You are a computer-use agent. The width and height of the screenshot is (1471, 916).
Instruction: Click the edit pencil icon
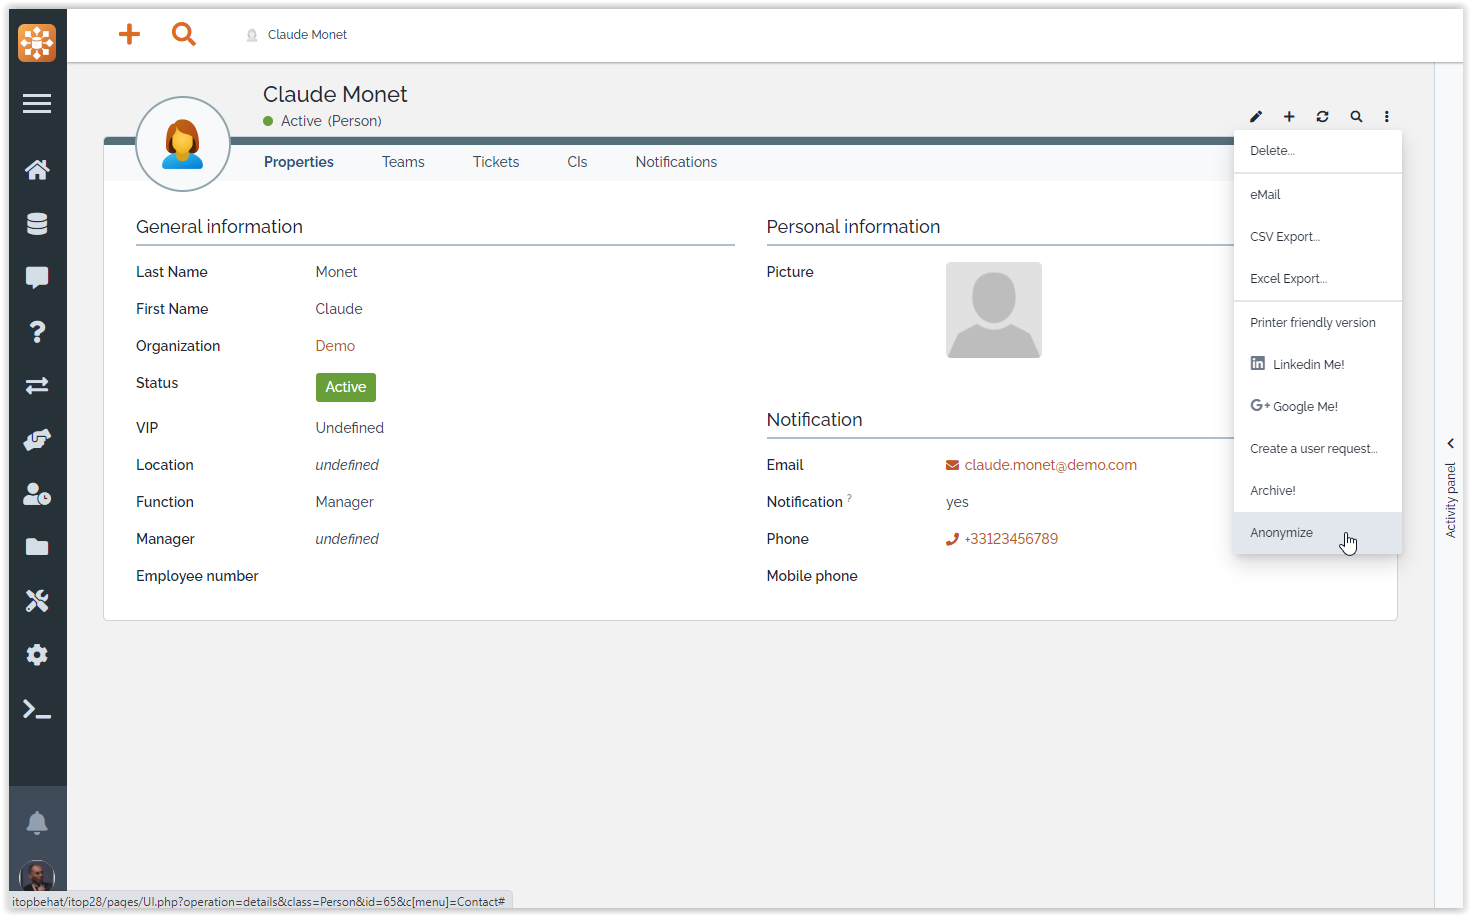1255,116
